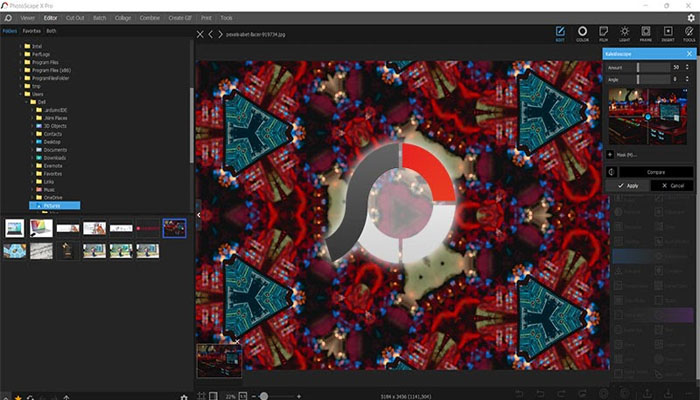Select the highlighted kaleidoscope photo thumbnail

tap(174, 228)
